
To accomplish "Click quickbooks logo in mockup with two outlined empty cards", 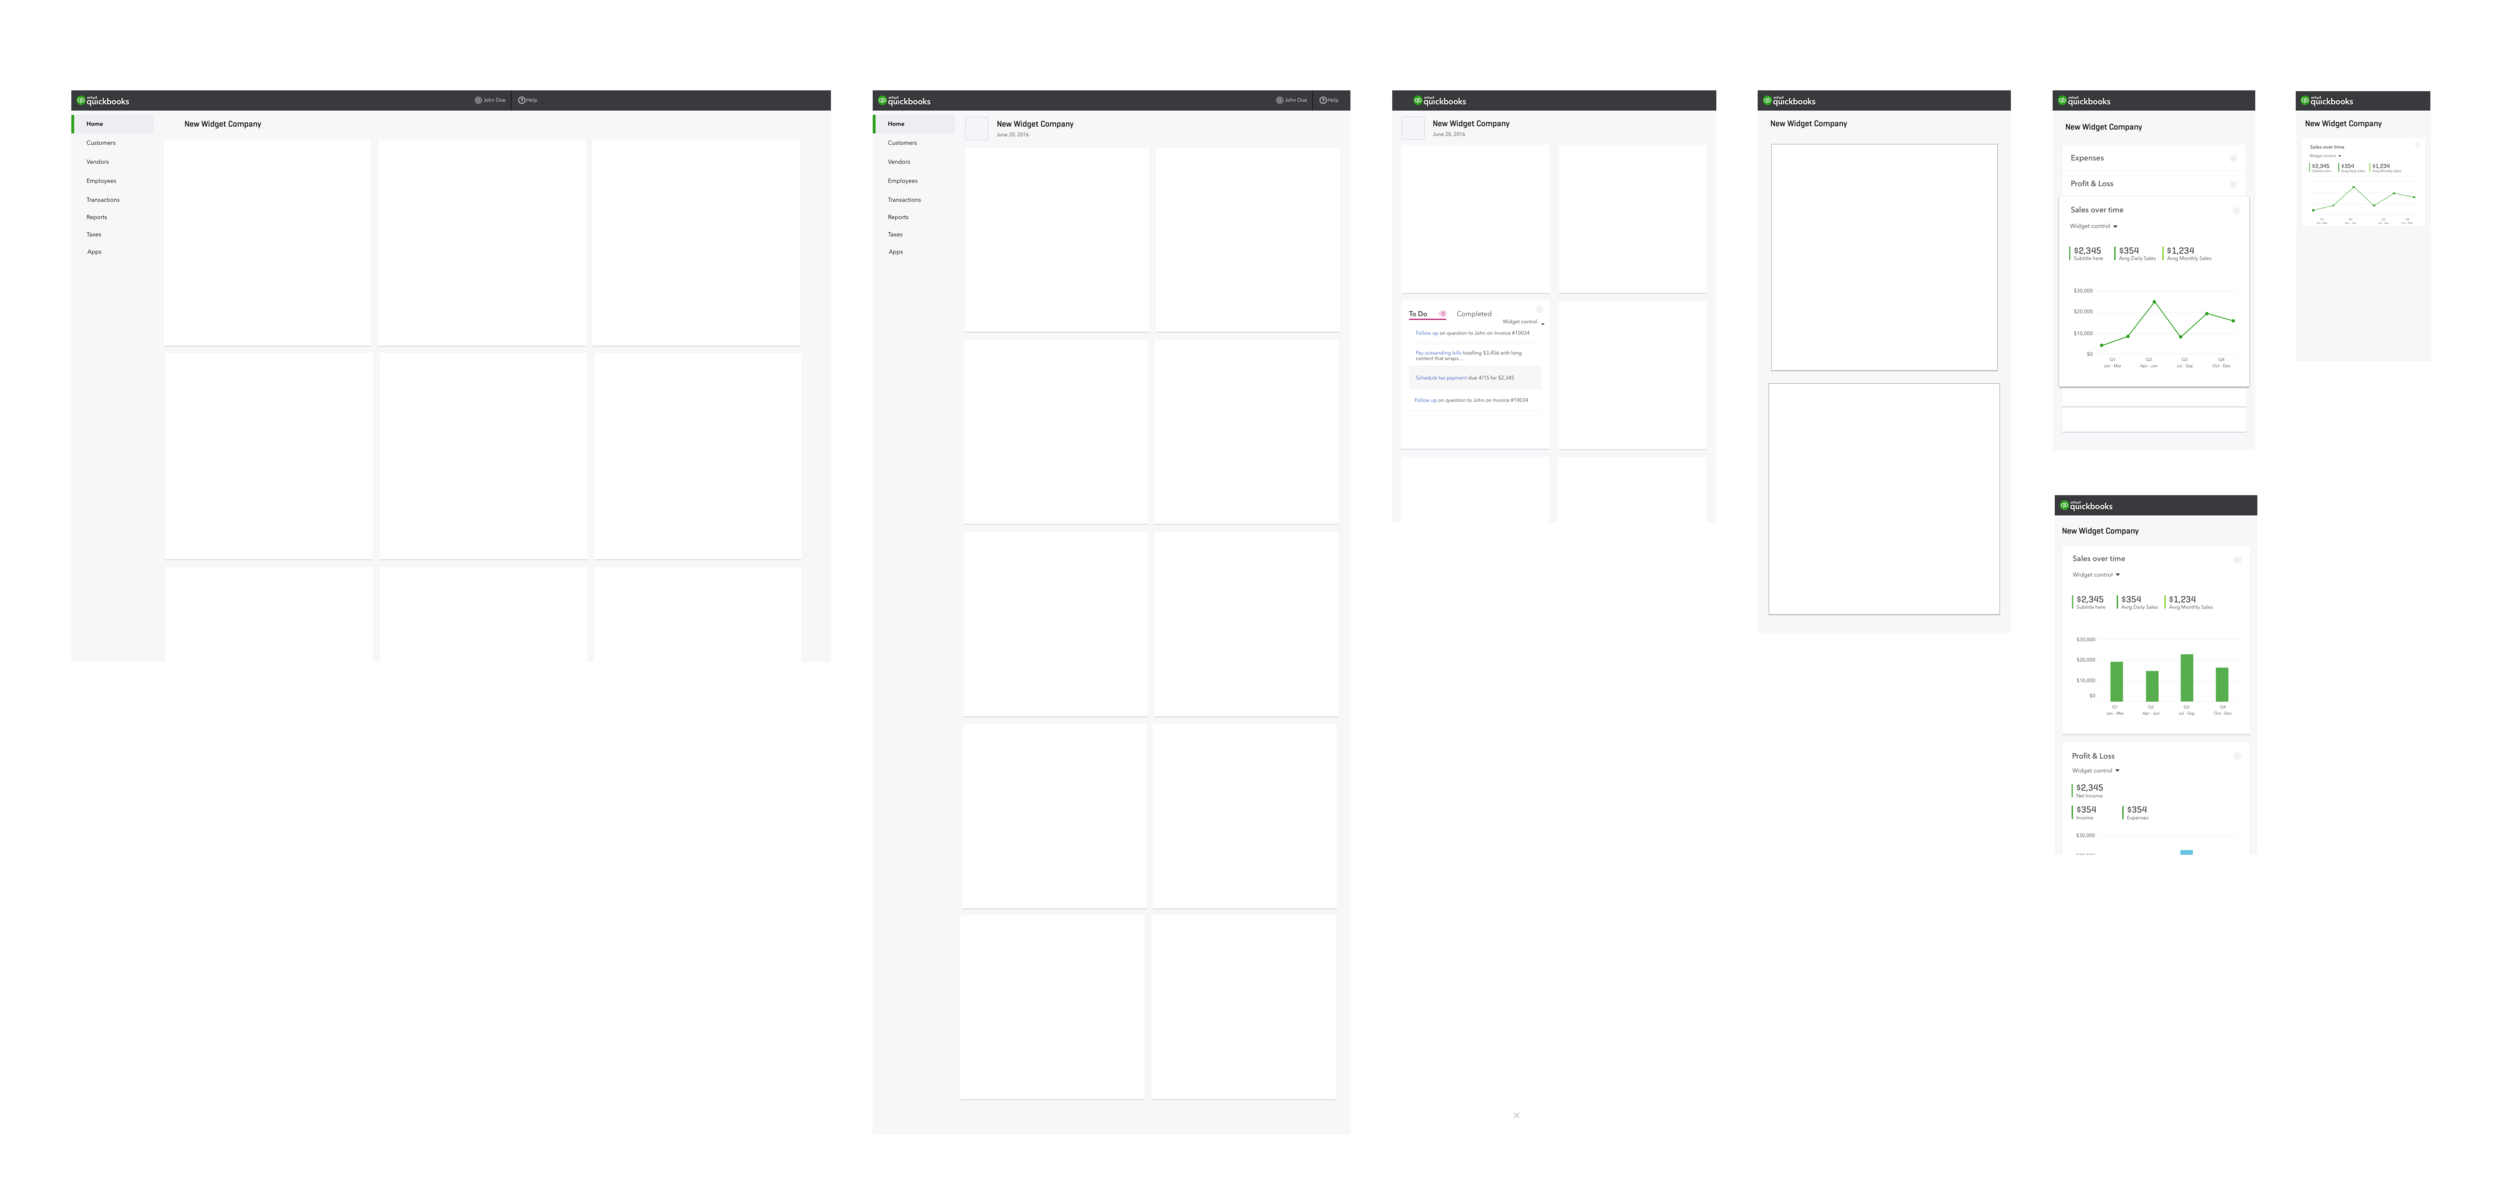I will pos(1789,100).
